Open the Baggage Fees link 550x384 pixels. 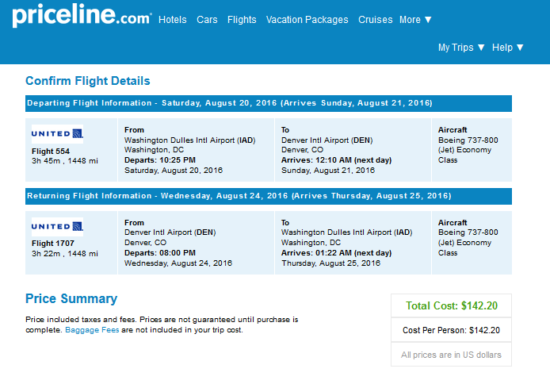click(x=92, y=330)
